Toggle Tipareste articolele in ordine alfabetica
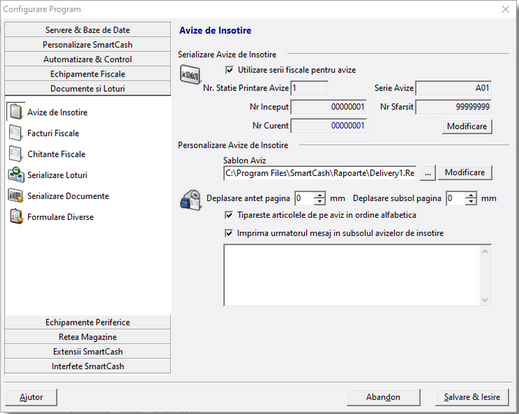The height and width of the screenshot is (414, 519). click(229, 215)
